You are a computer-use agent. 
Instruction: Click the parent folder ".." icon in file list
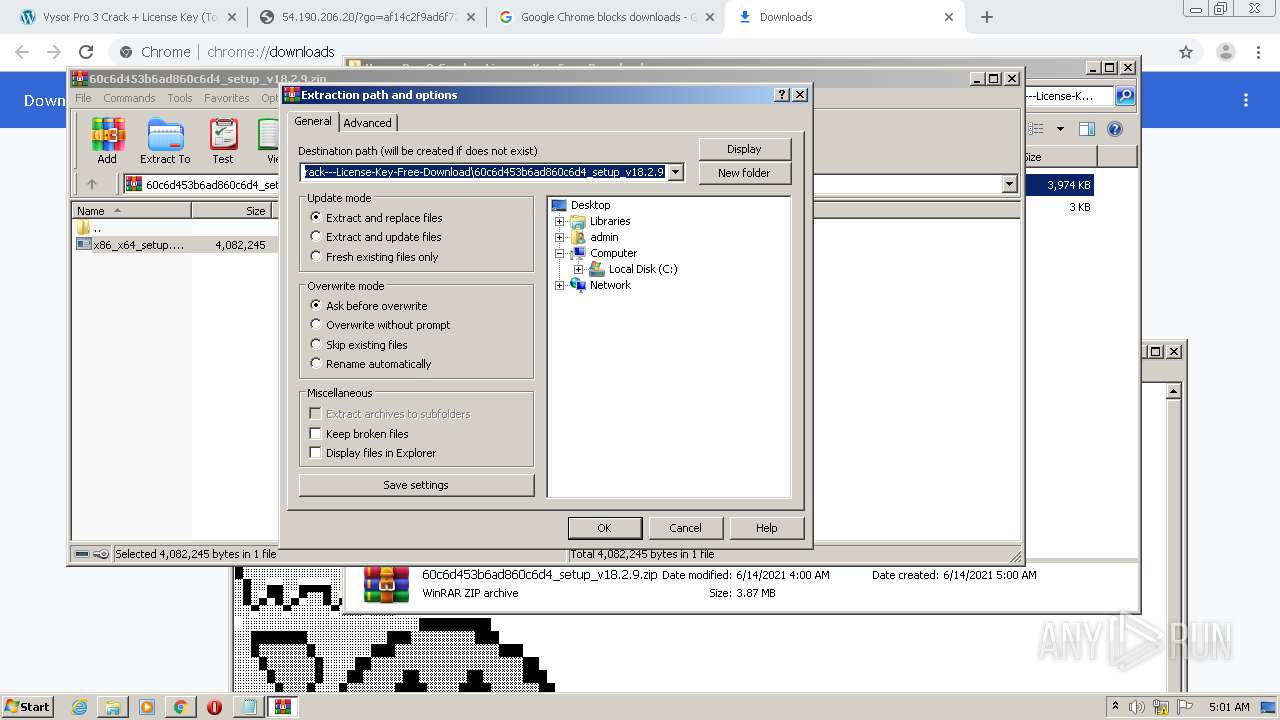(83, 228)
